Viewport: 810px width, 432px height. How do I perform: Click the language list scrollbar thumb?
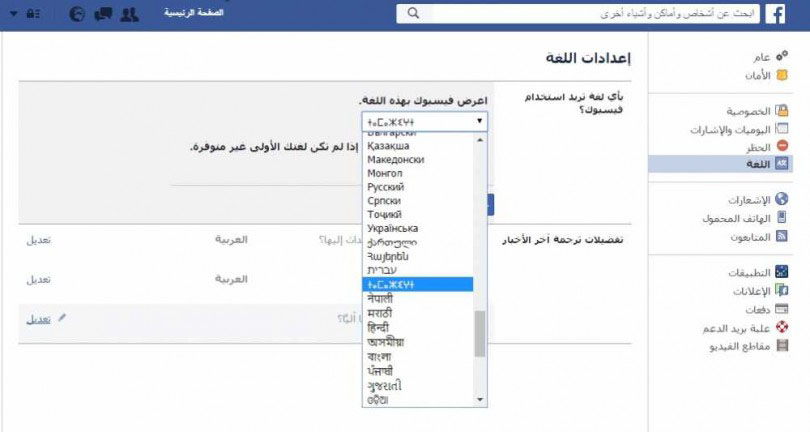click(479, 333)
